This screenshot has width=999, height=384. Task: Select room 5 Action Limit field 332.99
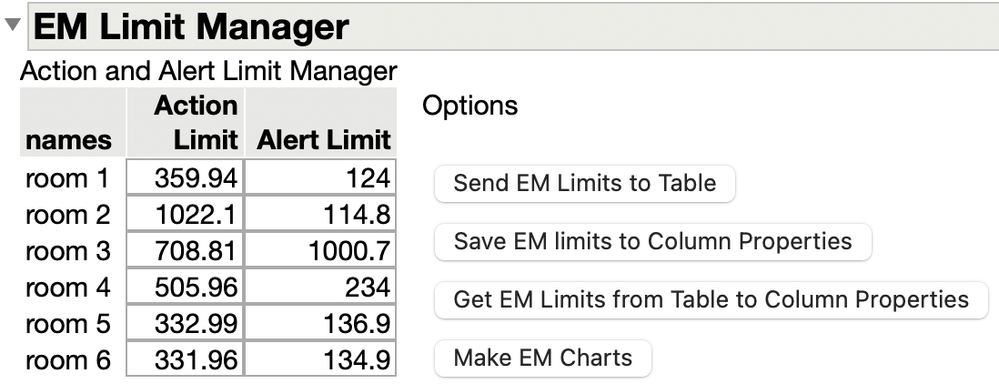pos(185,323)
